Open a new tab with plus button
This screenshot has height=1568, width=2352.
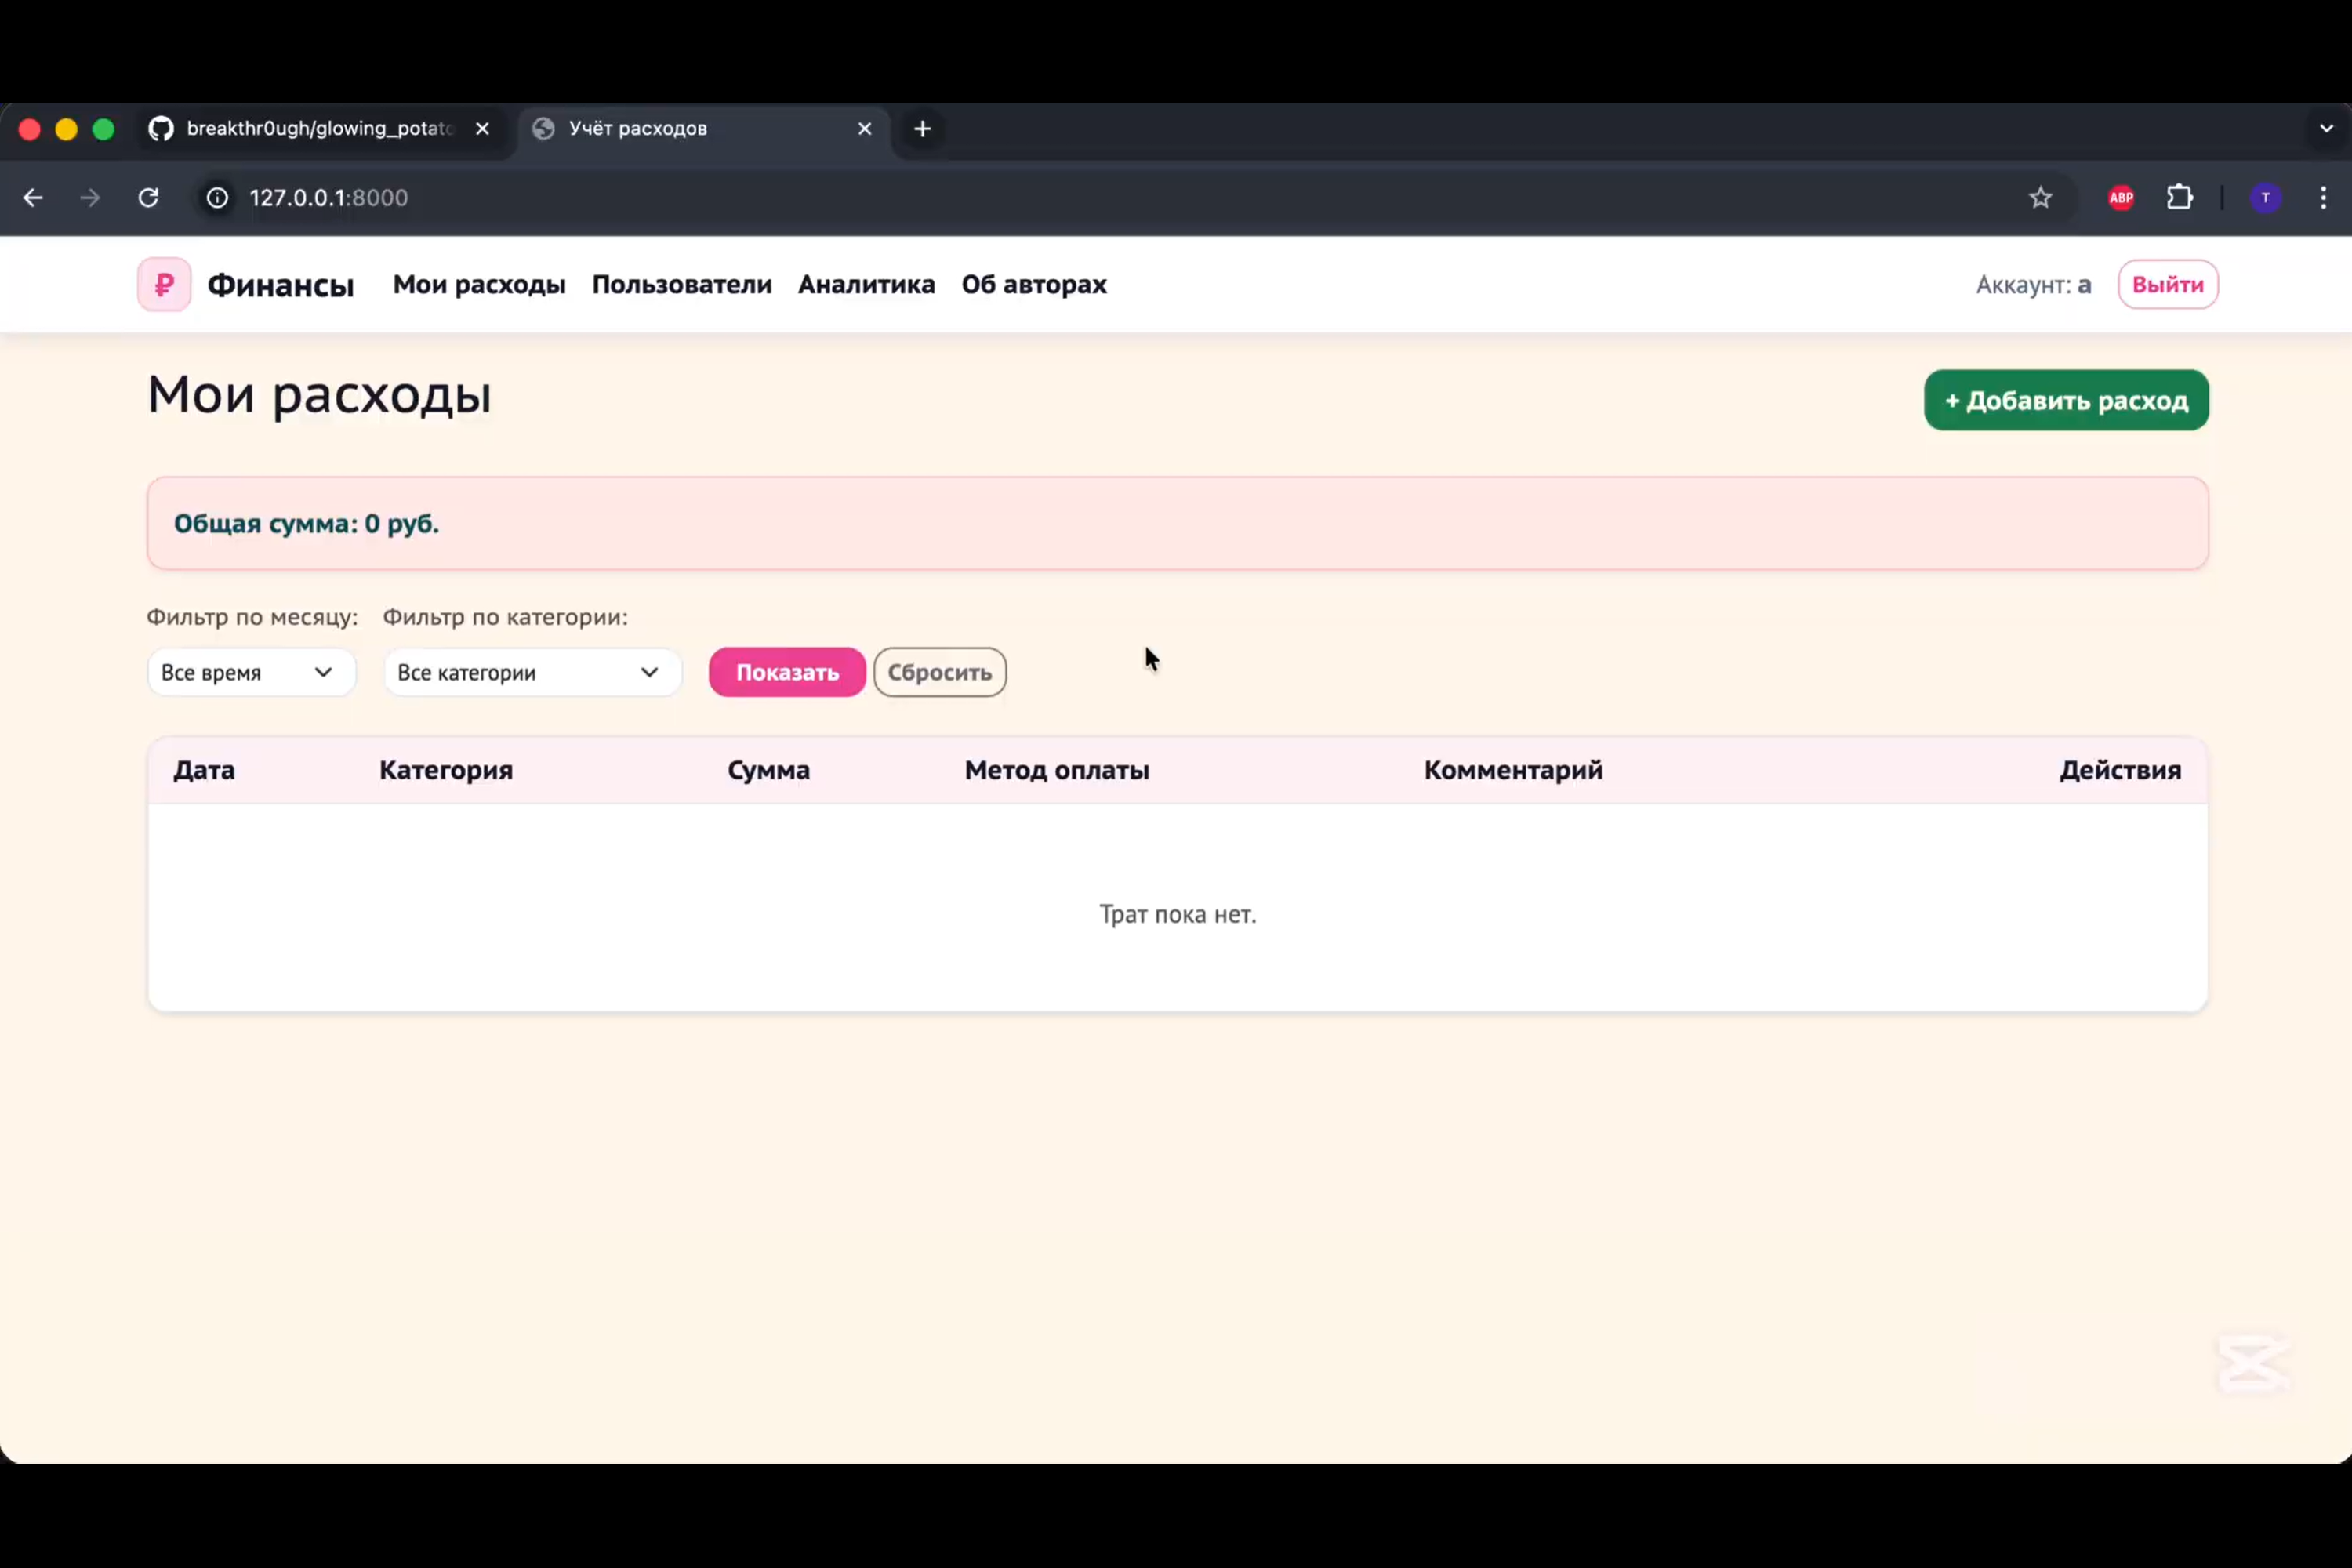pos(922,129)
